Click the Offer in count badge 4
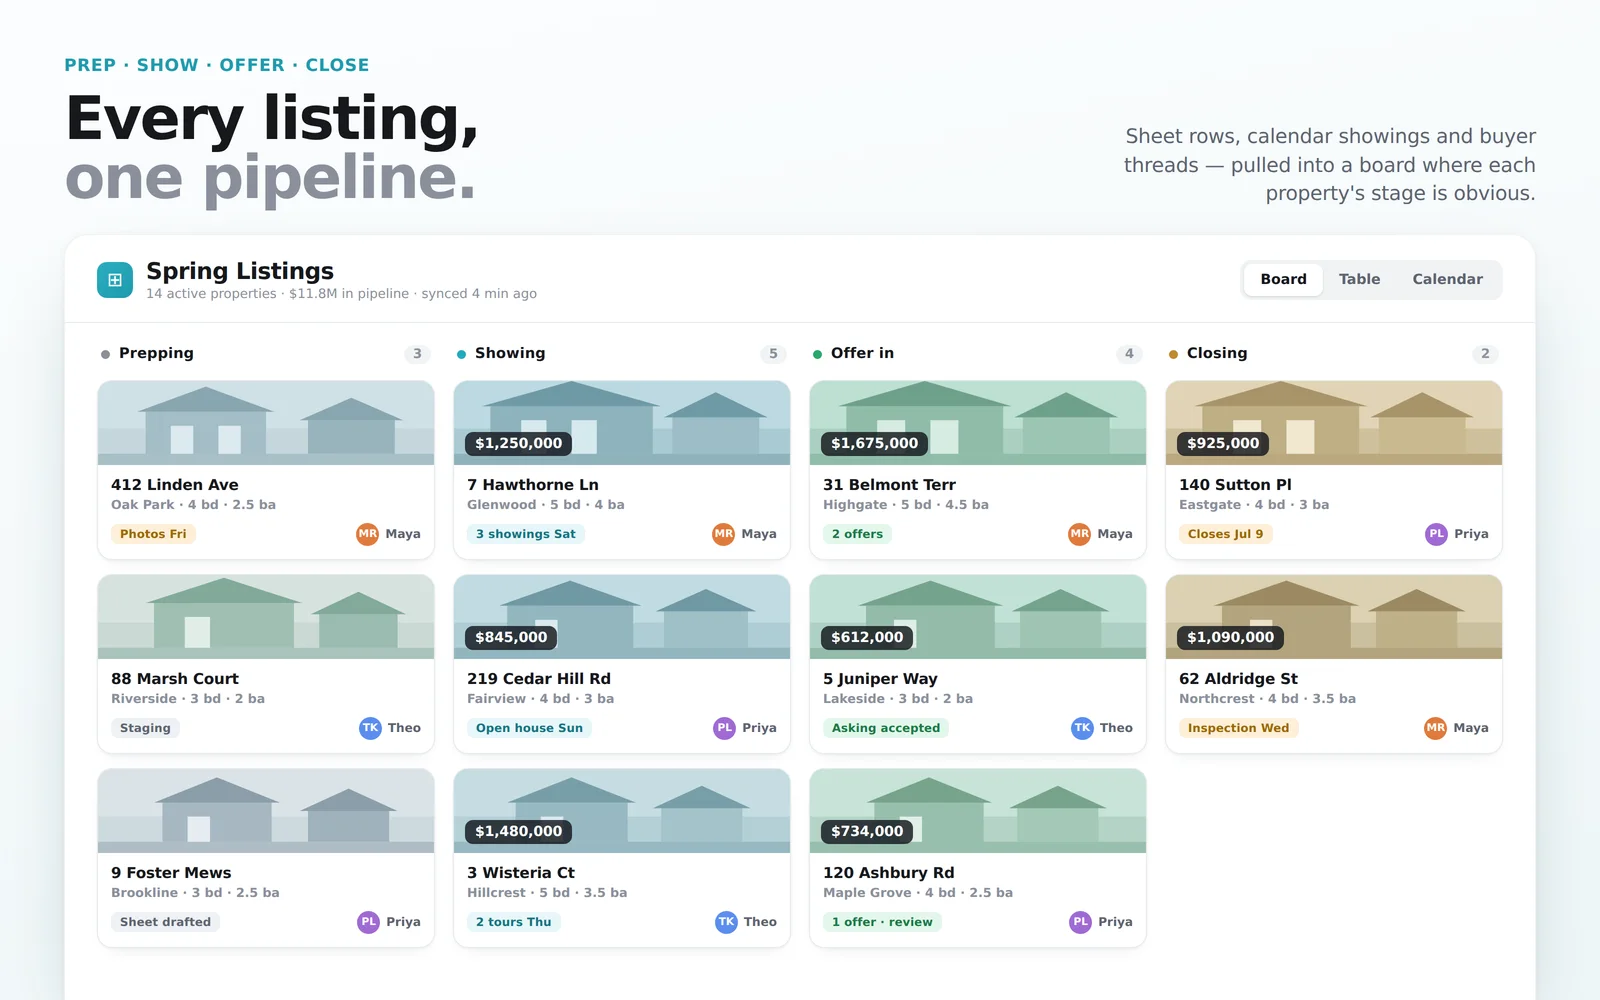This screenshot has height=1000, width=1600. click(1129, 354)
